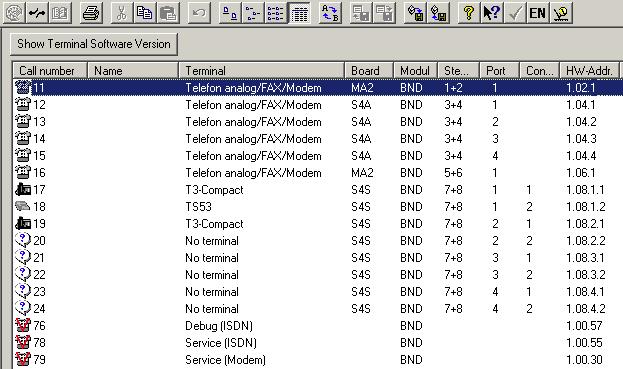
Task: Select call number 16 row
Action: [318, 173]
